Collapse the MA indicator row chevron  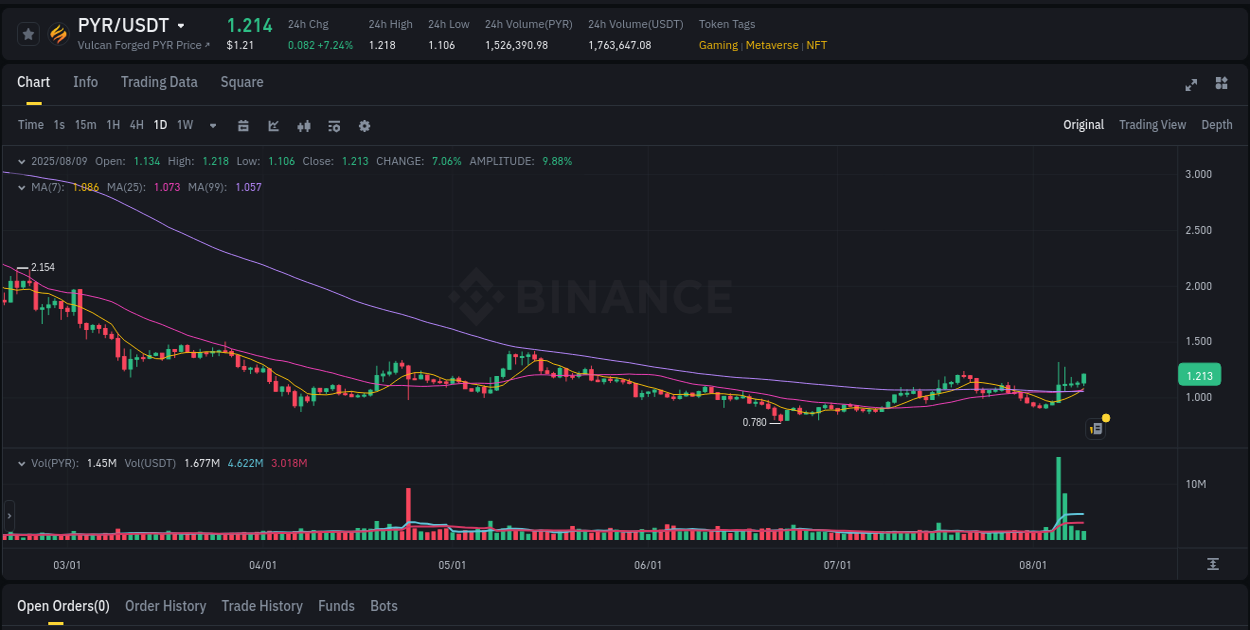click(21, 187)
